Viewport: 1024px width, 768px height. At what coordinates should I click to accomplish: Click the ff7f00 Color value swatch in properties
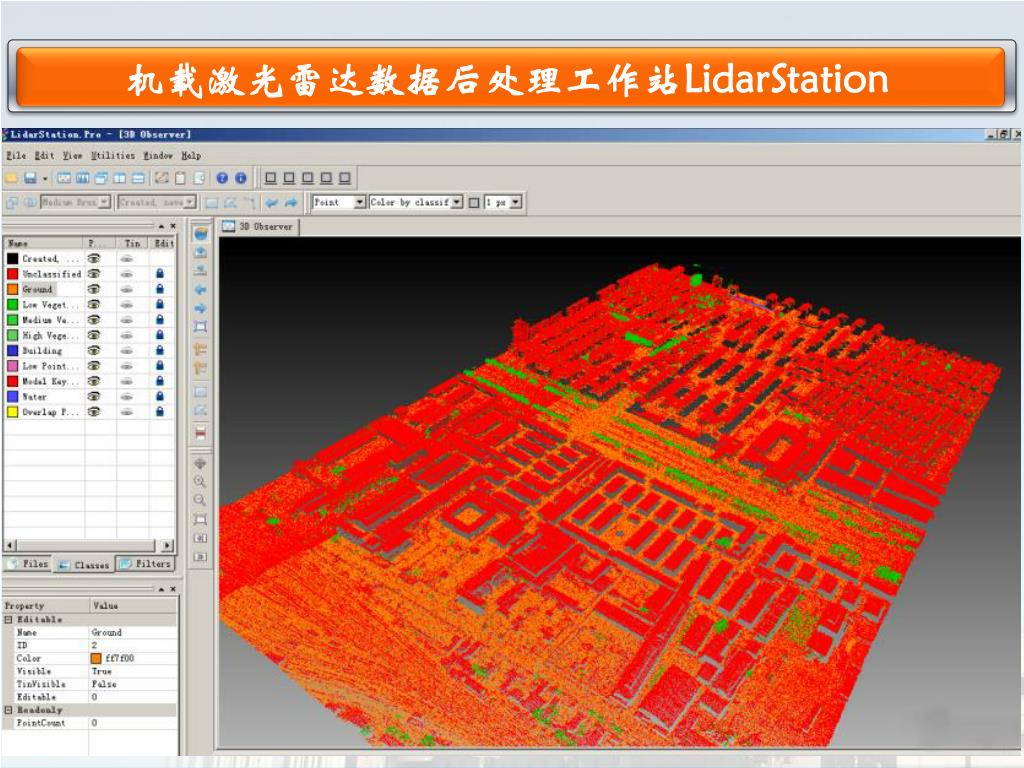(x=96, y=658)
